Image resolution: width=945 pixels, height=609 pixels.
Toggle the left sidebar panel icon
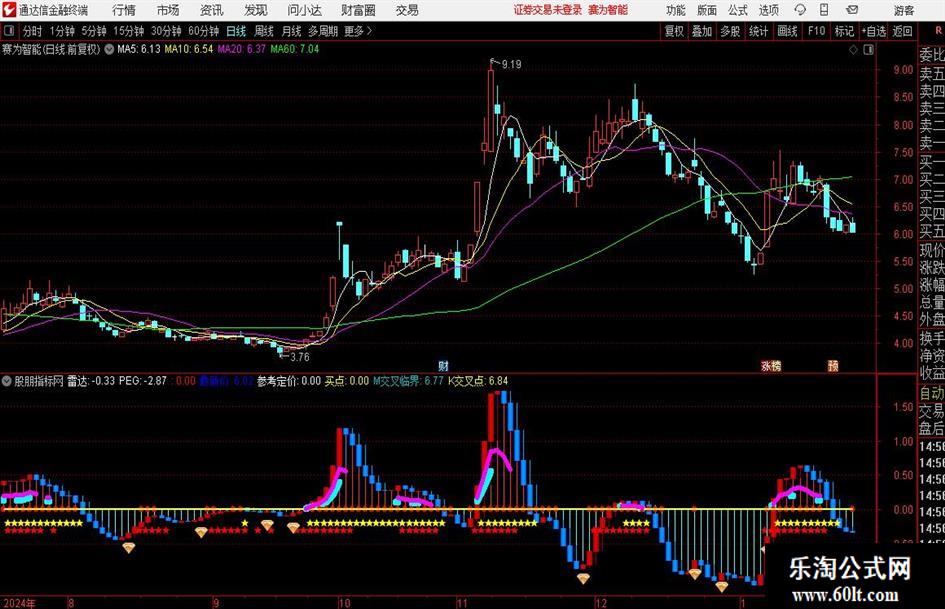tap(9, 31)
